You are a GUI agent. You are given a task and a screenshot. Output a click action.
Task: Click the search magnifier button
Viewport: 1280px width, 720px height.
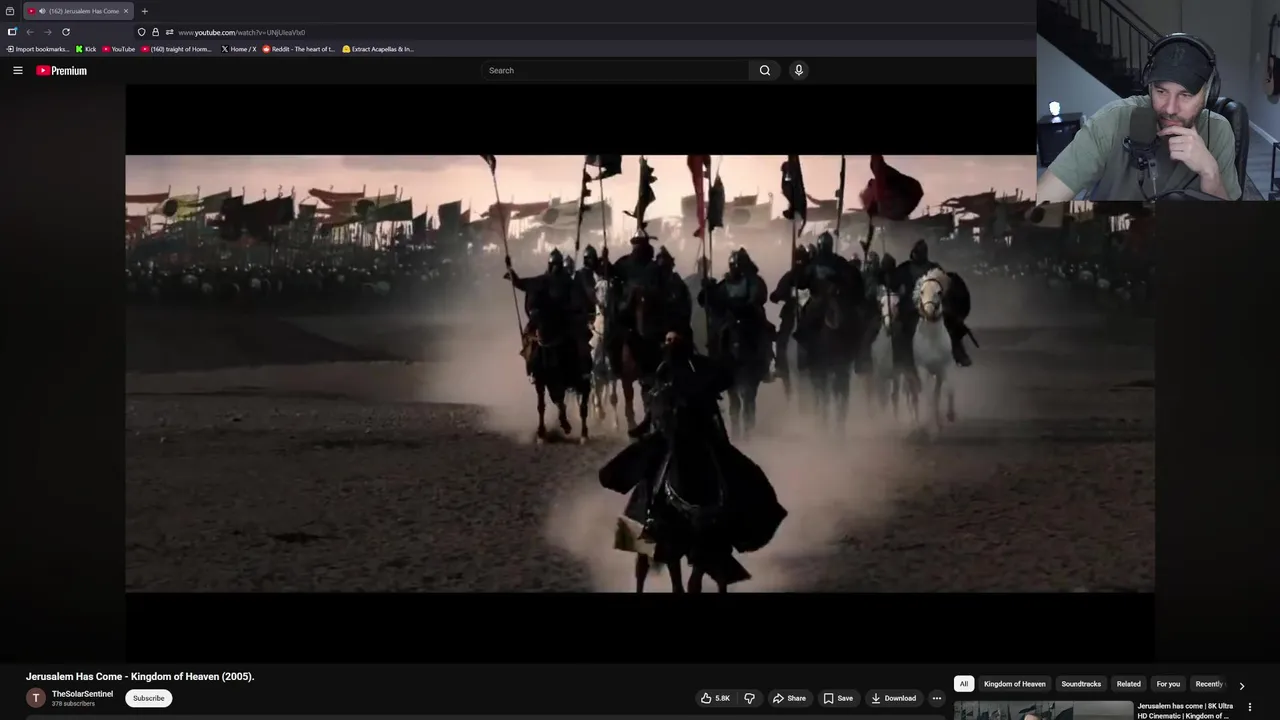point(764,70)
